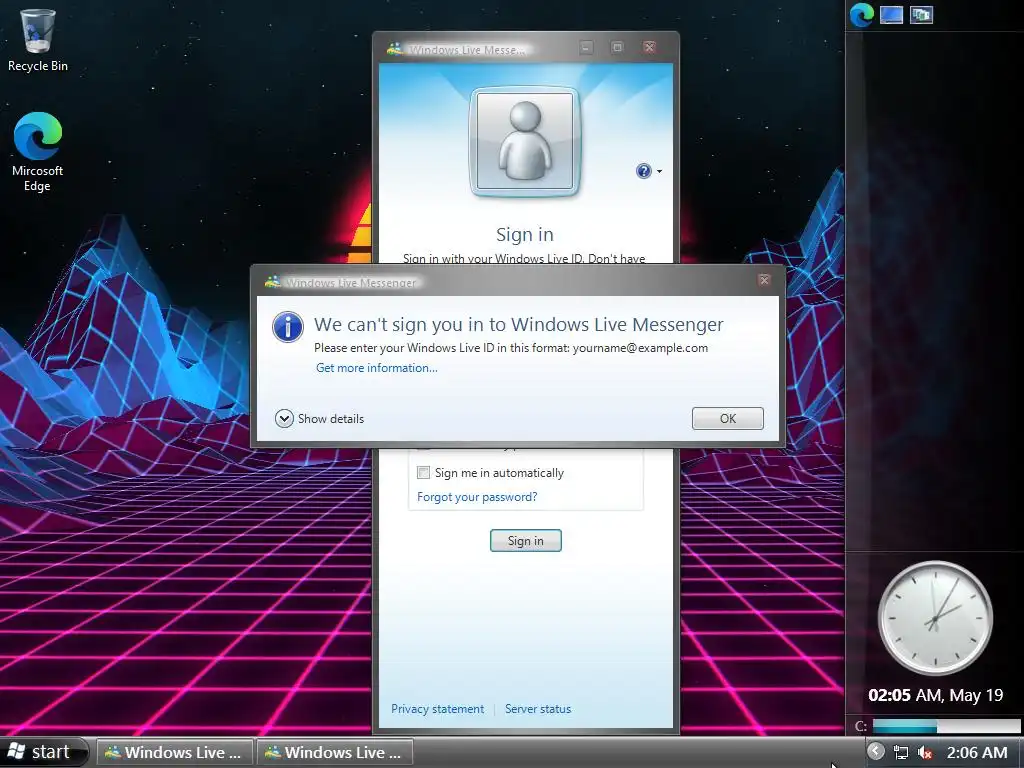The height and width of the screenshot is (768, 1024).
Task: Expand Show details in the dialog
Action: click(319, 419)
